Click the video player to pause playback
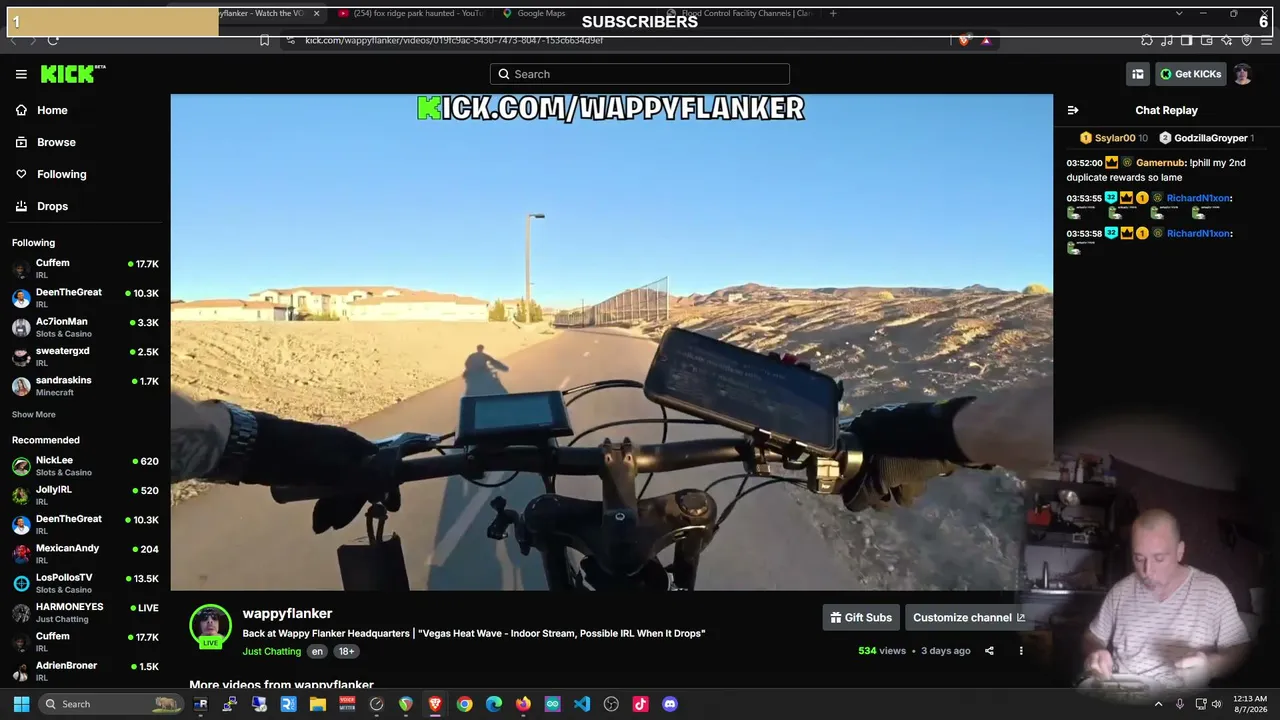 click(x=611, y=342)
